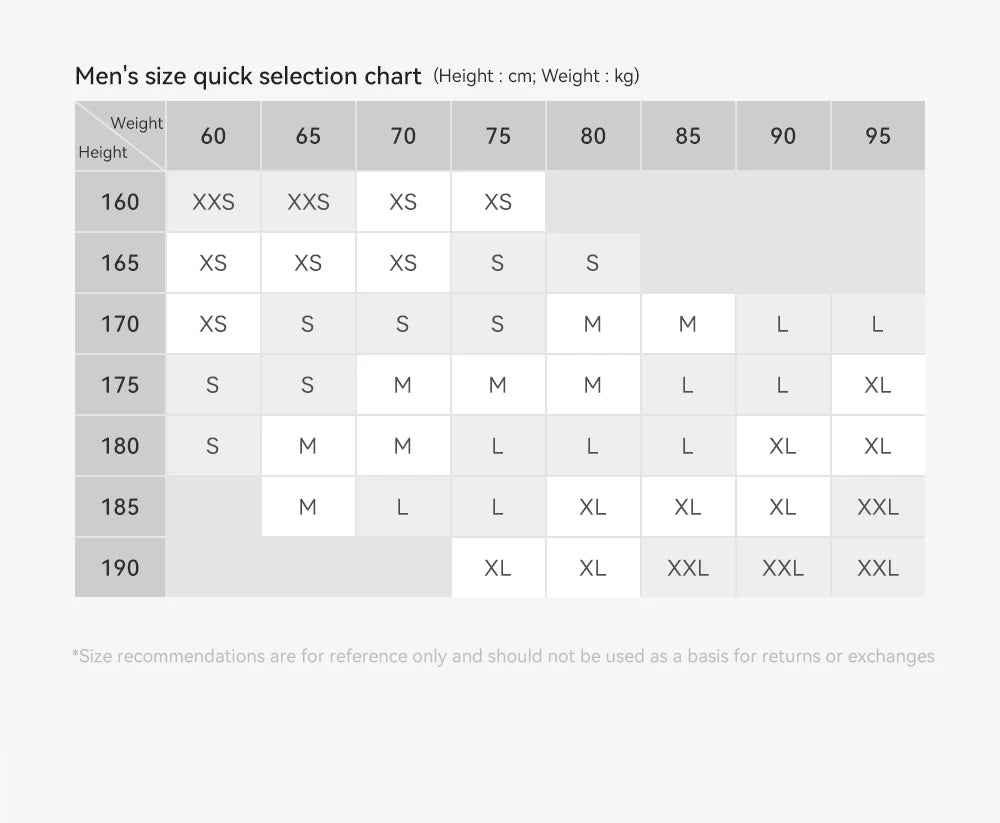
Task: Select XL cell for 190 cm, 75 kg
Action: pyautogui.click(x=498, y=568)
